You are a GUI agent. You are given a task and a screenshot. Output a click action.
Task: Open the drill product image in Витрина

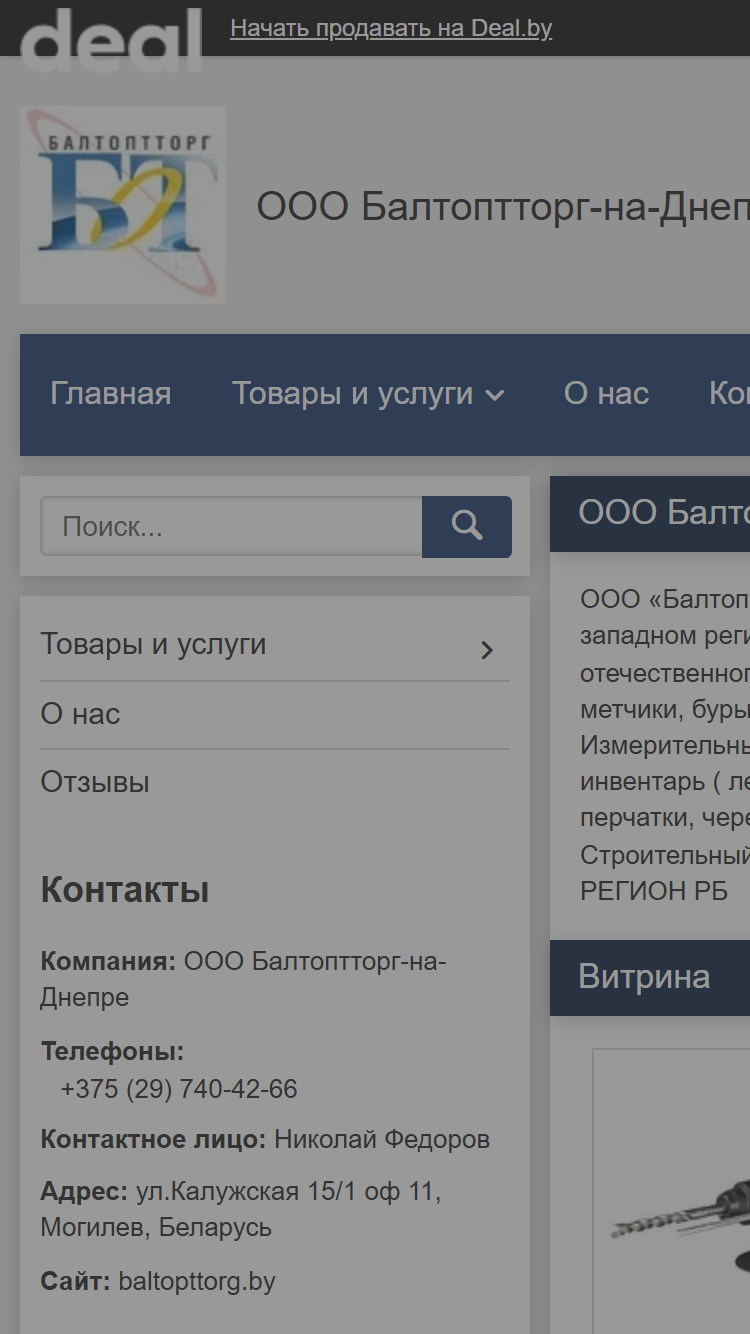(x=672, y=1190)
